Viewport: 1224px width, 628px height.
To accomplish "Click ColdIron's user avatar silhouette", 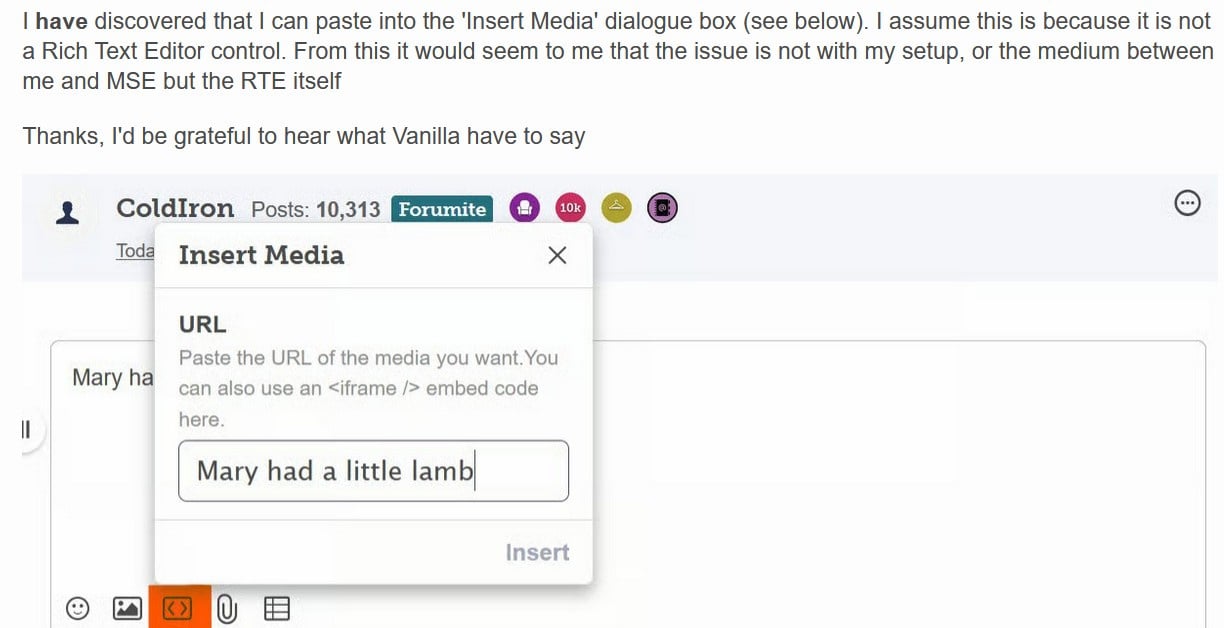I will tap(68, 211).
